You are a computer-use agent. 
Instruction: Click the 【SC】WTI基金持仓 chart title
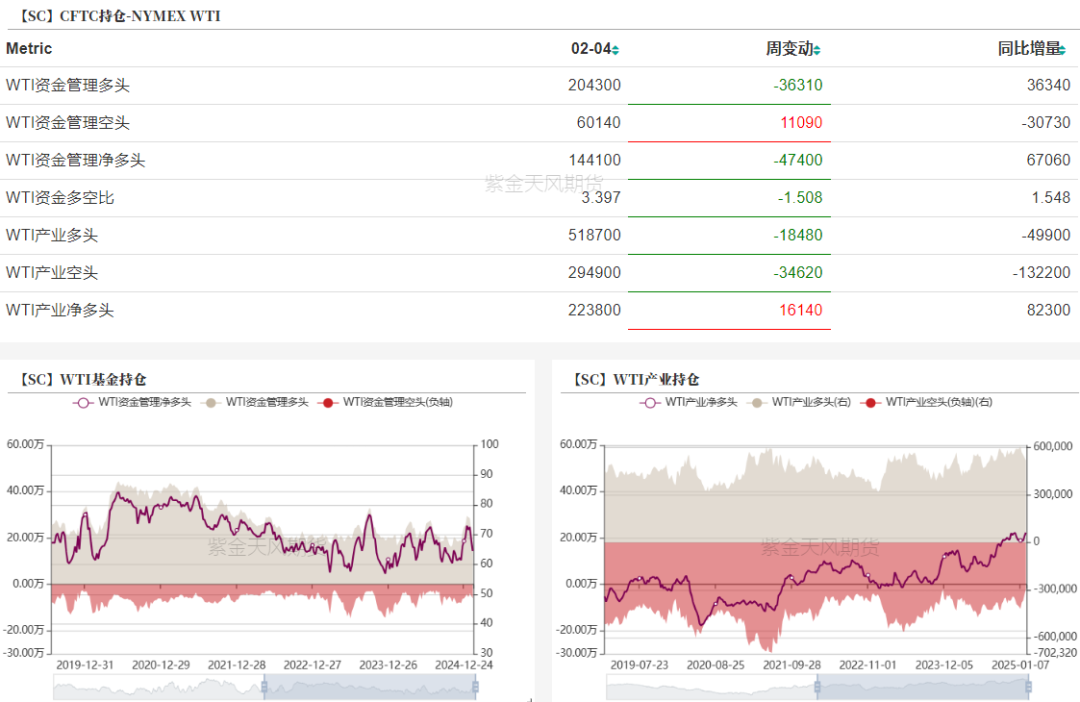click(80, 379)
